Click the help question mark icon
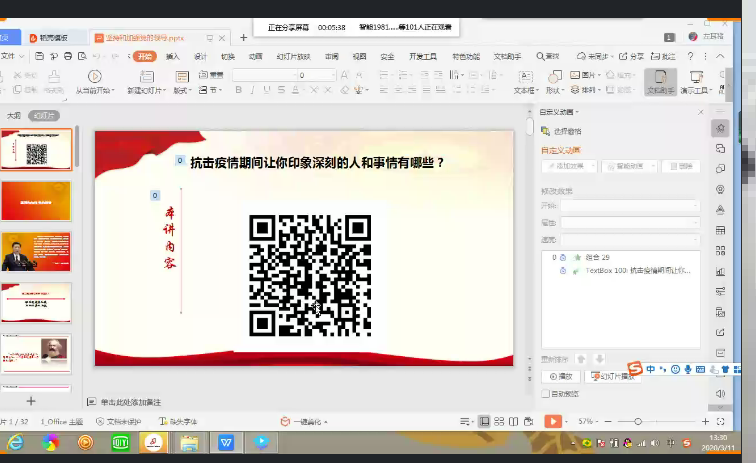Screen dimensions: 756x463 click(690, 56)
